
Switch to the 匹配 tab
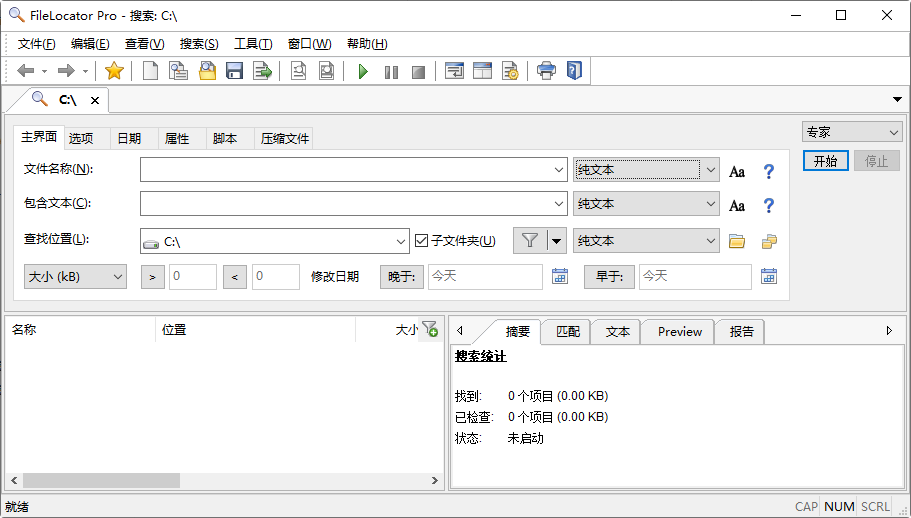coord(568,332)
